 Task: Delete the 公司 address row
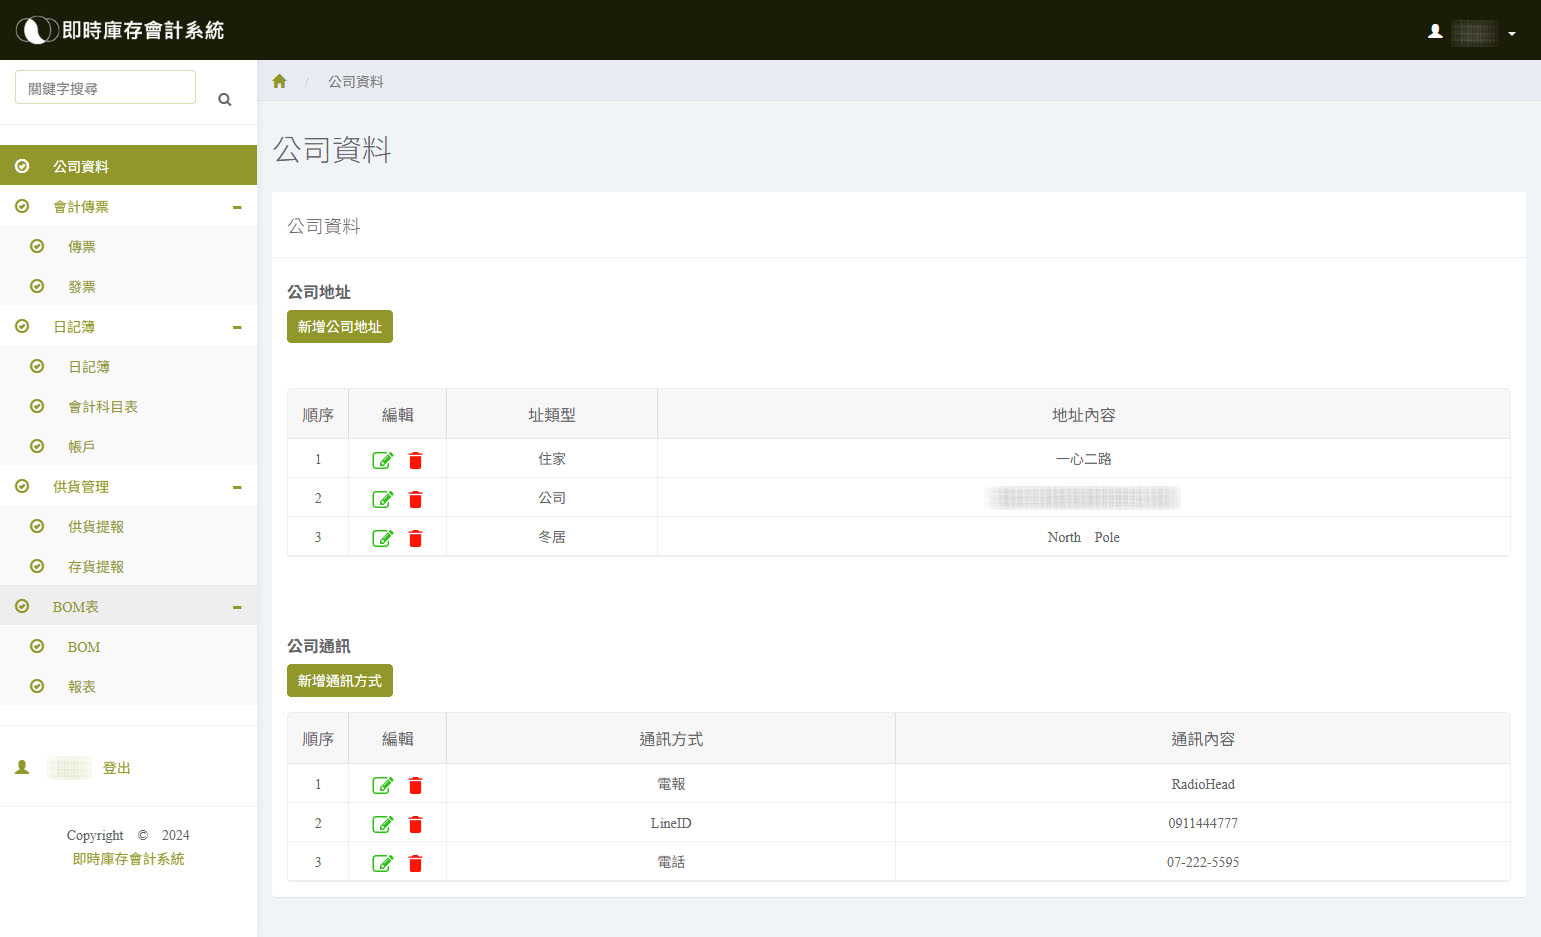415,499
